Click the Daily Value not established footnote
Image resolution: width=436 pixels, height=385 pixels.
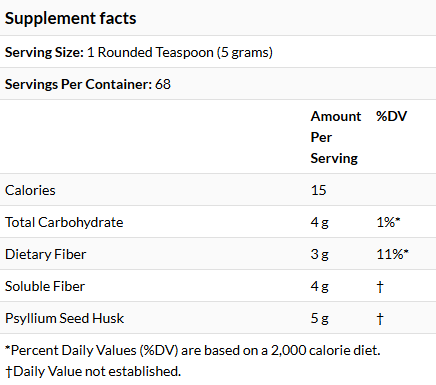(x=93, y=371)
